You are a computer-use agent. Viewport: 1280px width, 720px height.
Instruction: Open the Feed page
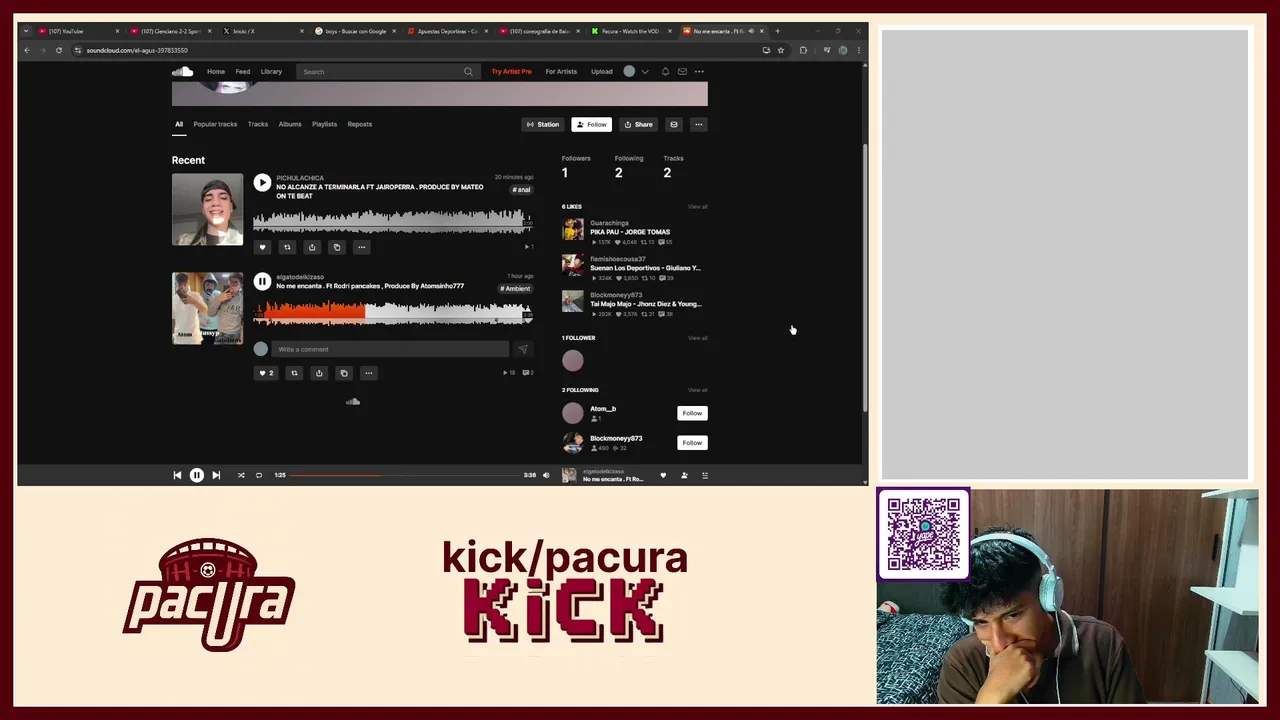243,71
